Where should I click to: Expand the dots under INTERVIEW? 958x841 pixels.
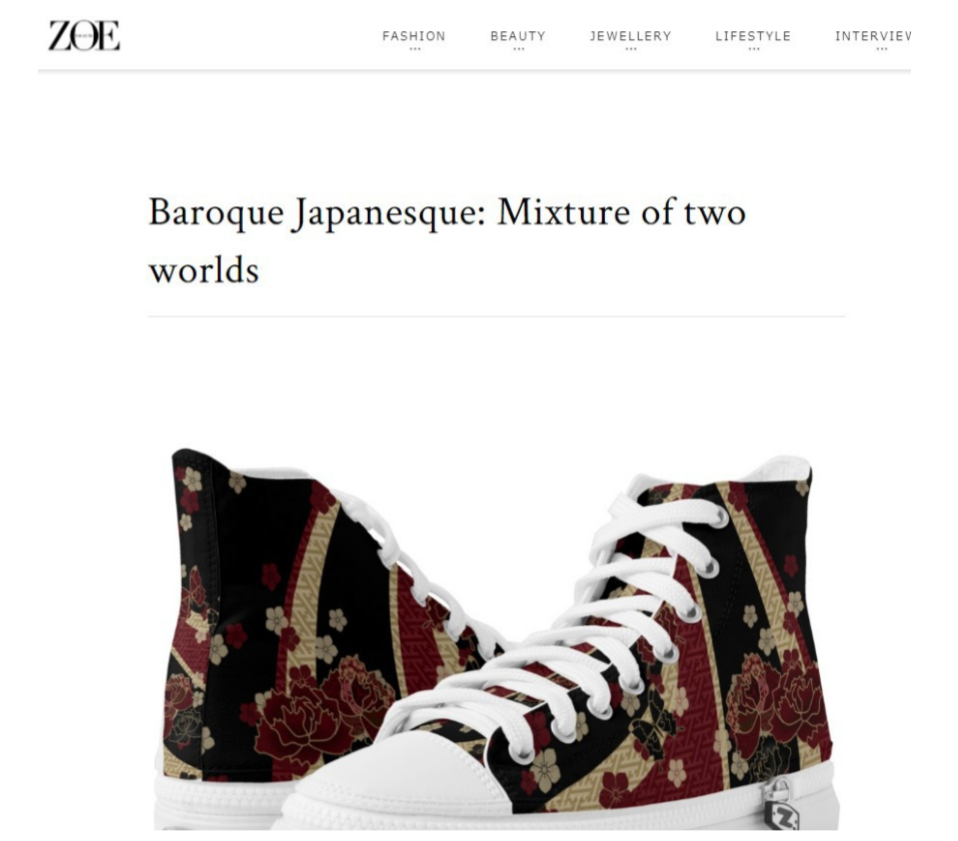click(882, 49)
